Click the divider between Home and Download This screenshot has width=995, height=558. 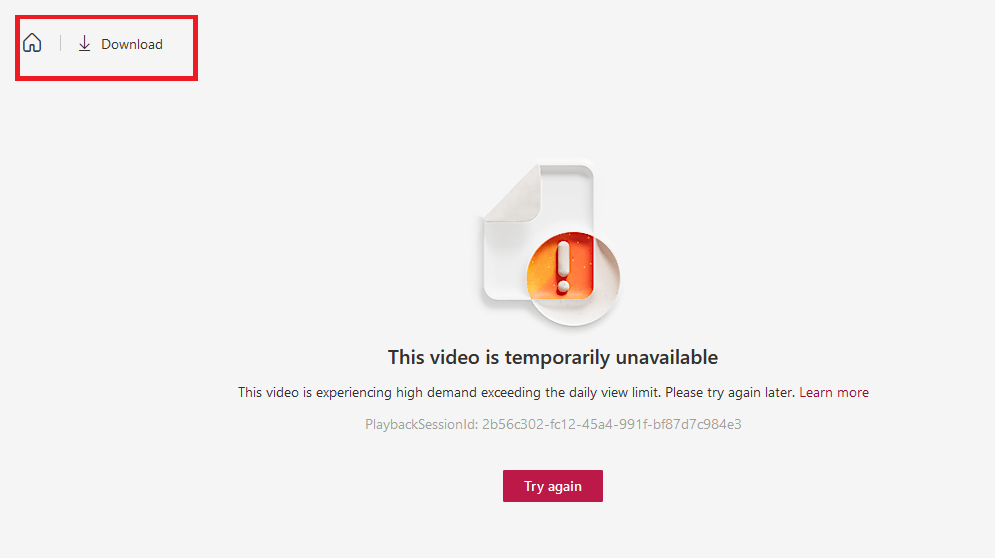coord(60,43)
